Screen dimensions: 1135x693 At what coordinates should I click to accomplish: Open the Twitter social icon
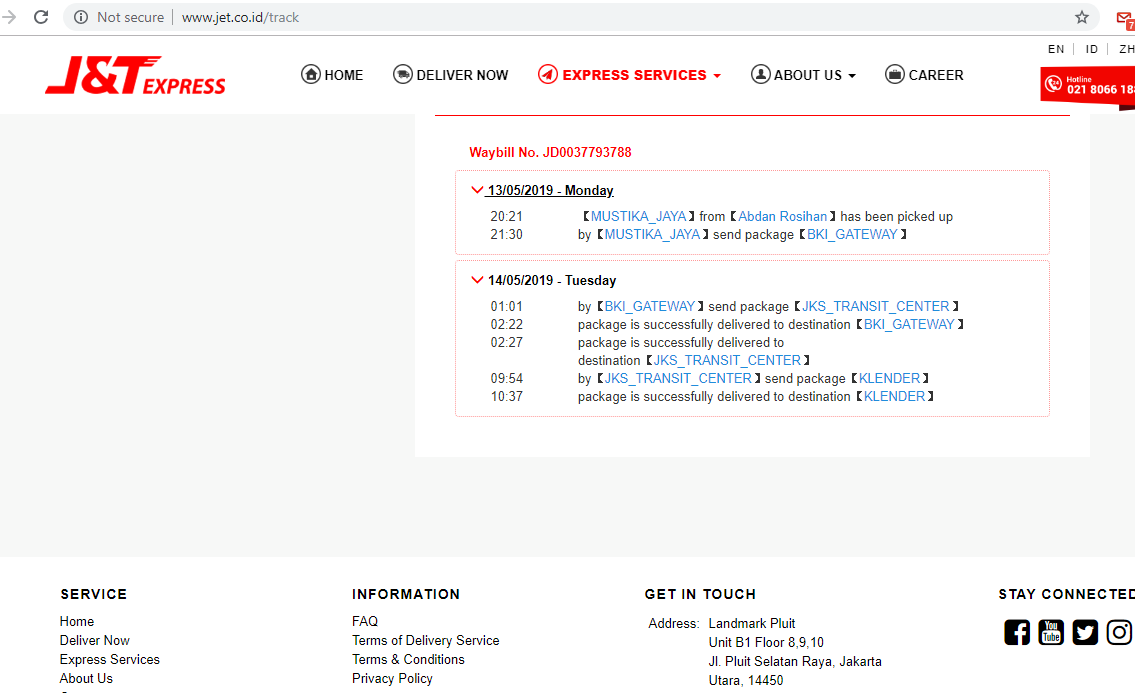point(1085,632)
